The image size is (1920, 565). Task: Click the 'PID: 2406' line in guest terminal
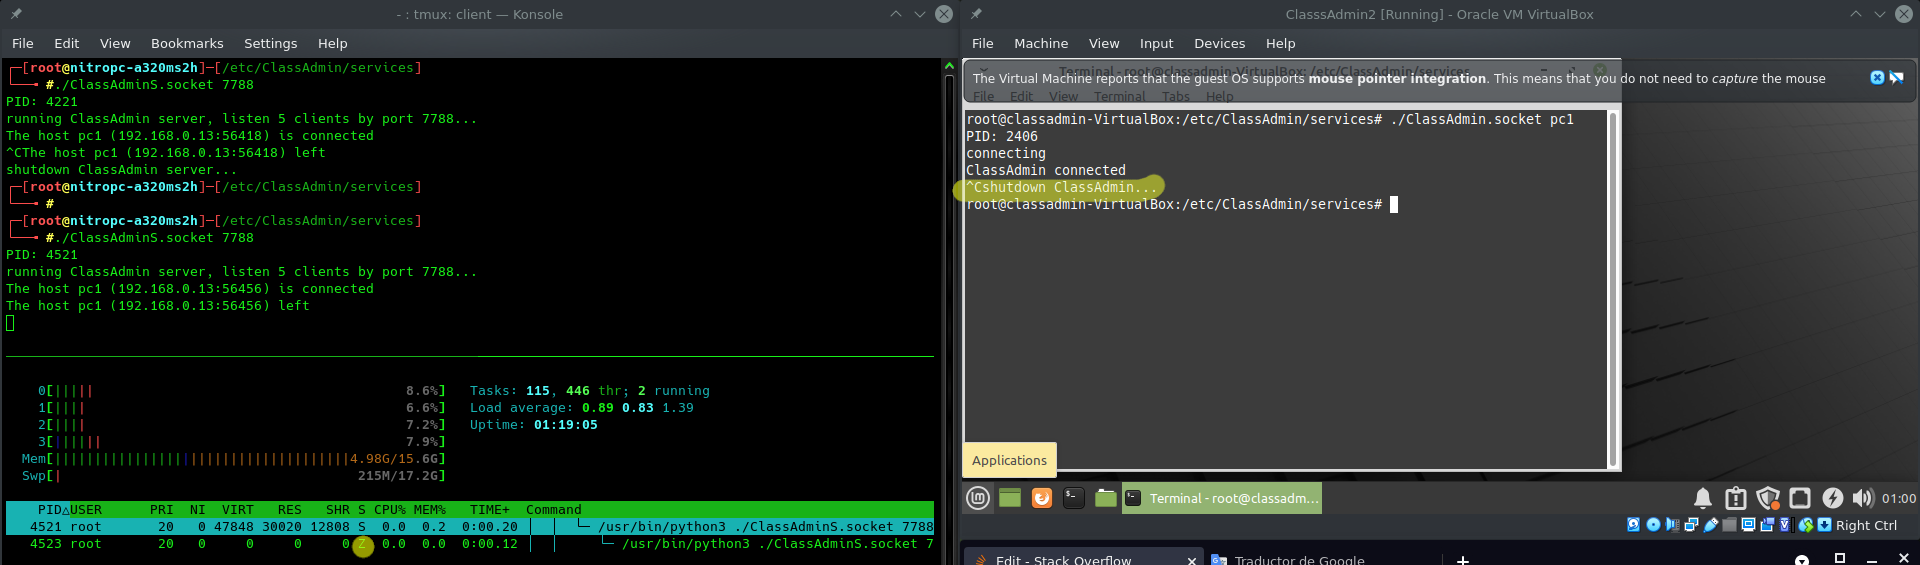(x=1002, y=136)
